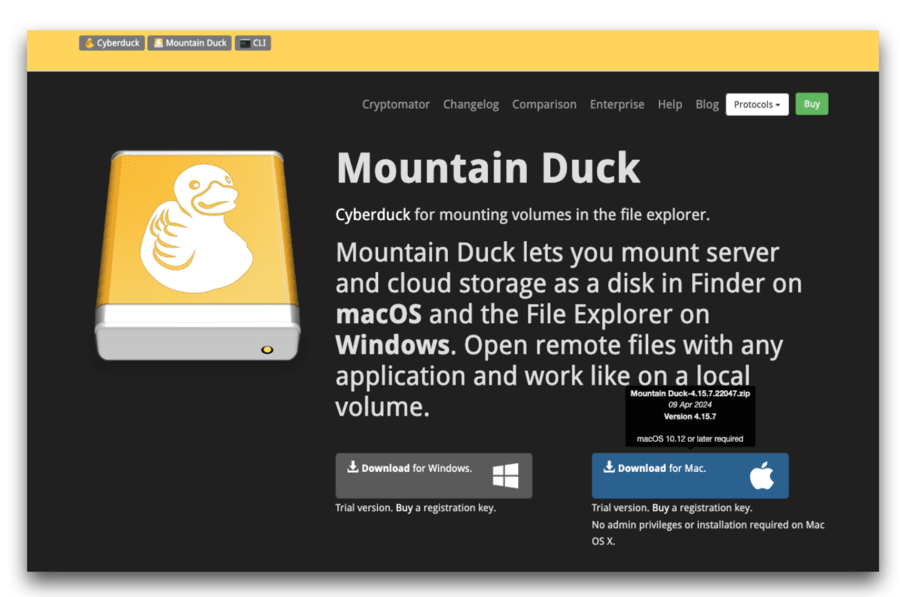Viewport: 900px width, 597px height.
Task: Click the green Buy button
Action: [x=811, y=104]
